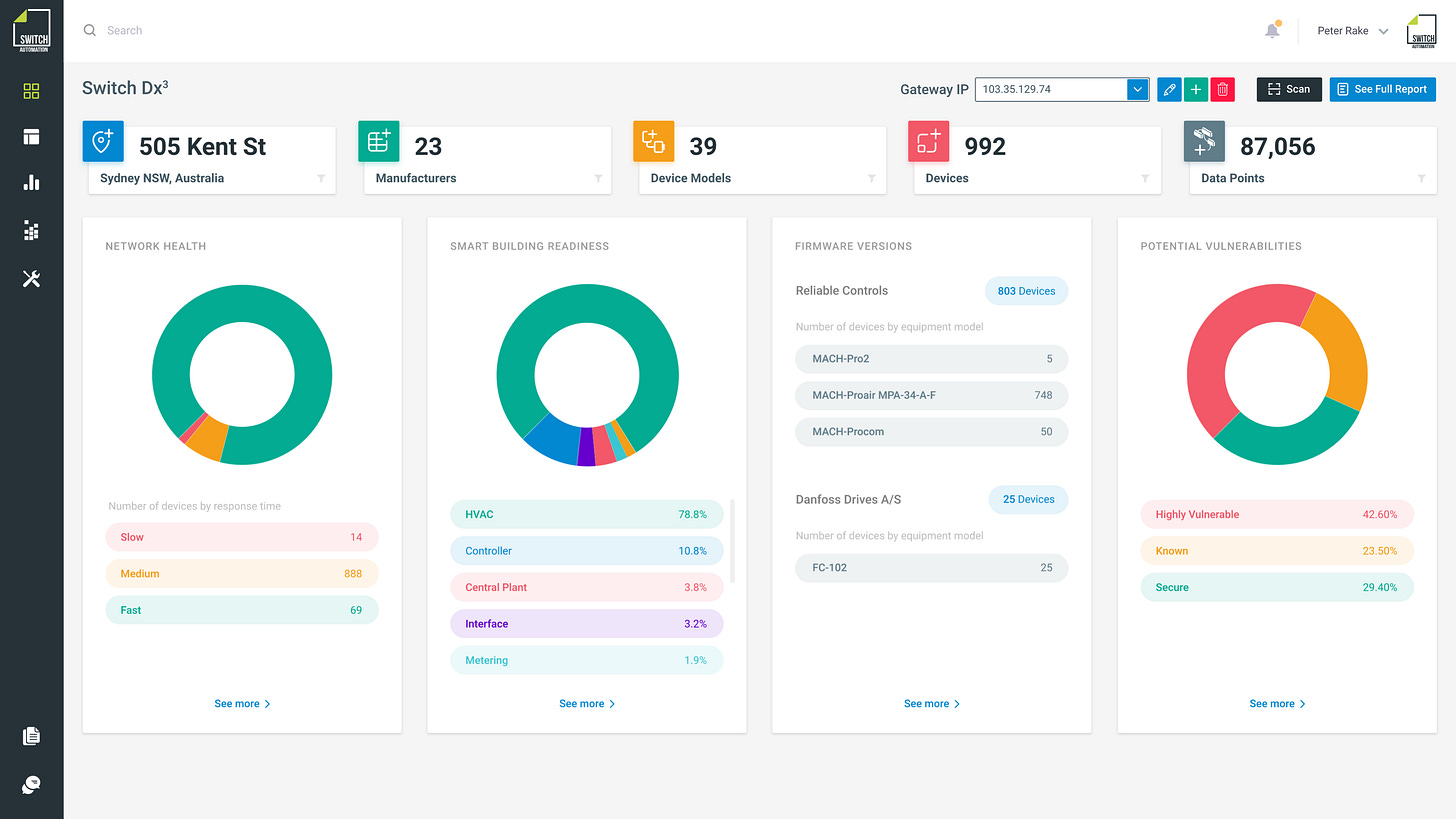Select the Known vulnerabilities row

pyautogui.click(x=1277, y=551)
